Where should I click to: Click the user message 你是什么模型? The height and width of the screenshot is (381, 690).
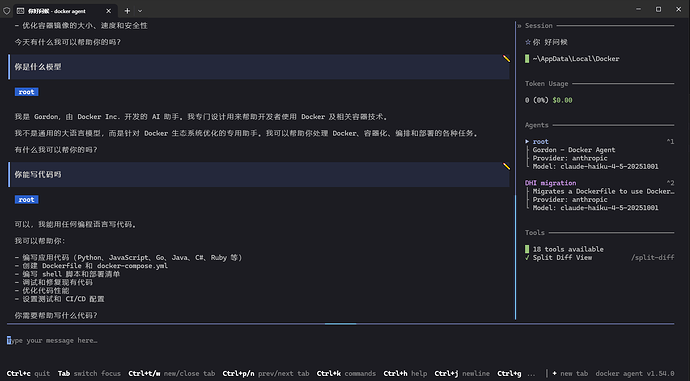[x=38, y=67]
